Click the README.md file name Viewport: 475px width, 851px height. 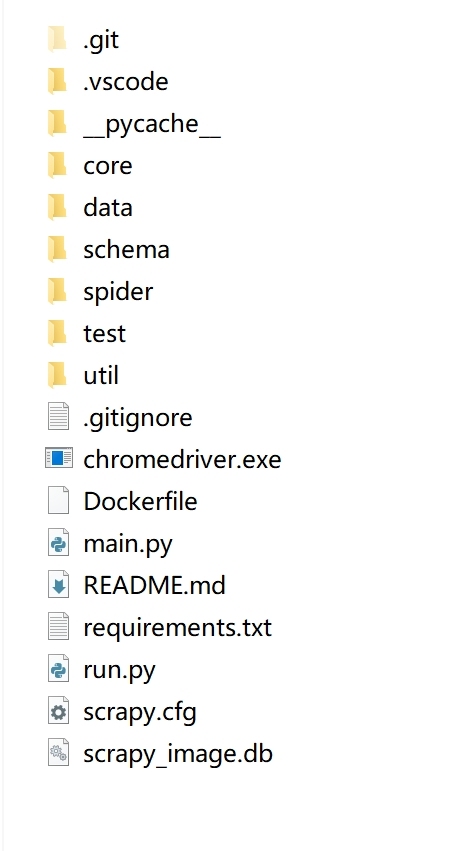155,585
